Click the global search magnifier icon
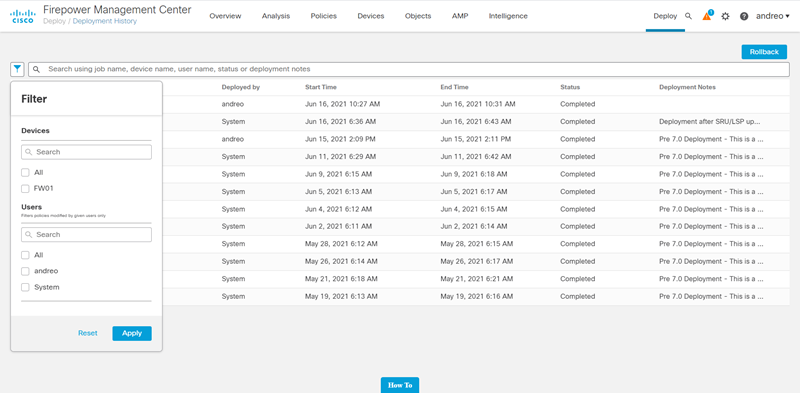This screenshot has height=393, width=800. (x=688, y=16)
